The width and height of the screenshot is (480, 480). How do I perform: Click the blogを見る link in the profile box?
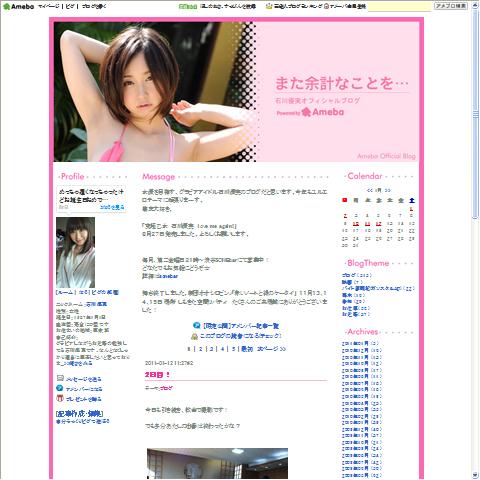click(x=112, y=207)
